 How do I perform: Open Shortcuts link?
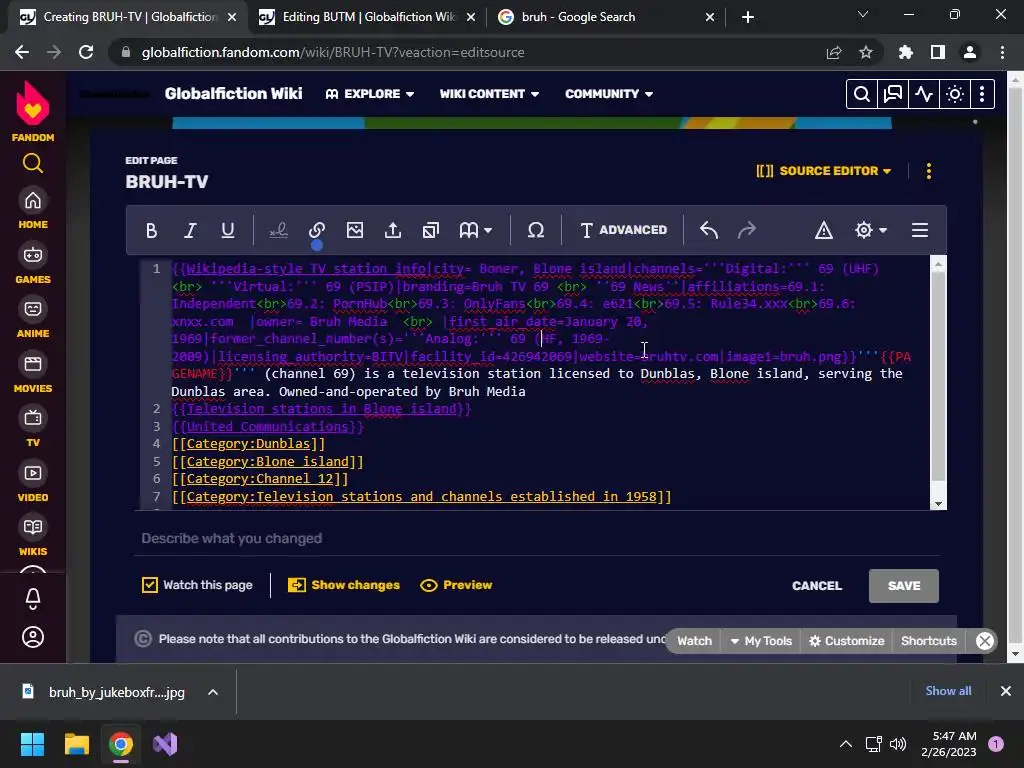pos(929,641)
